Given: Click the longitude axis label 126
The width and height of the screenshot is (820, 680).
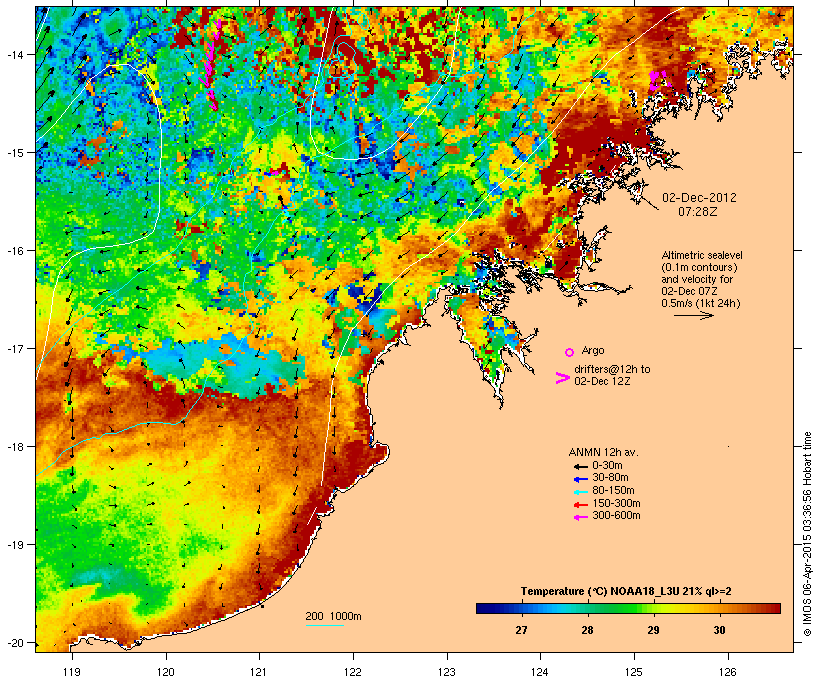Looking at the screenshot, I should [728, 672].
